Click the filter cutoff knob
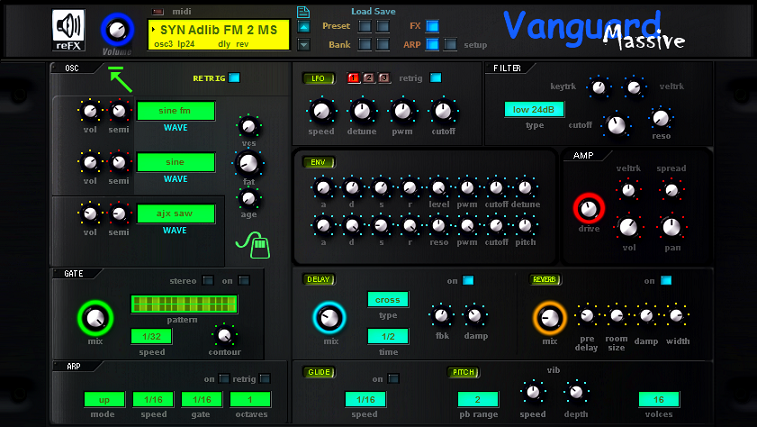Image resolution: width=757 pixels, height=427 pixels. [617, 125]
